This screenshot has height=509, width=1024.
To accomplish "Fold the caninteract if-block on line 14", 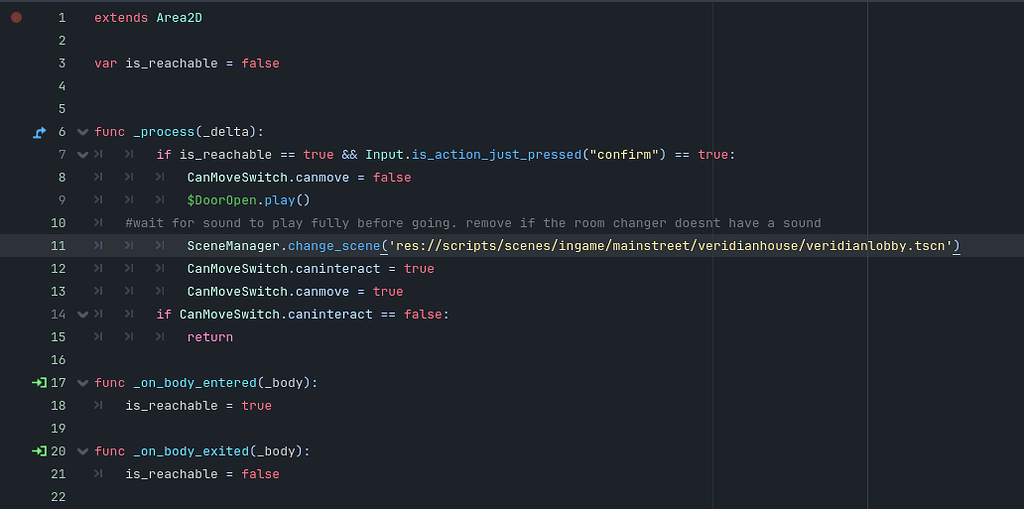I will pos(82,314).
